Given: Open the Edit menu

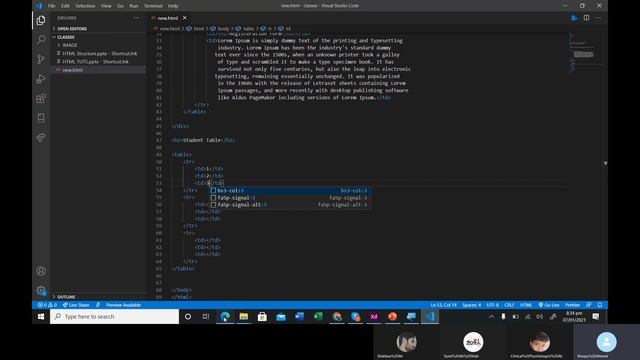Looking at the screenshot, I should point(65,6).
